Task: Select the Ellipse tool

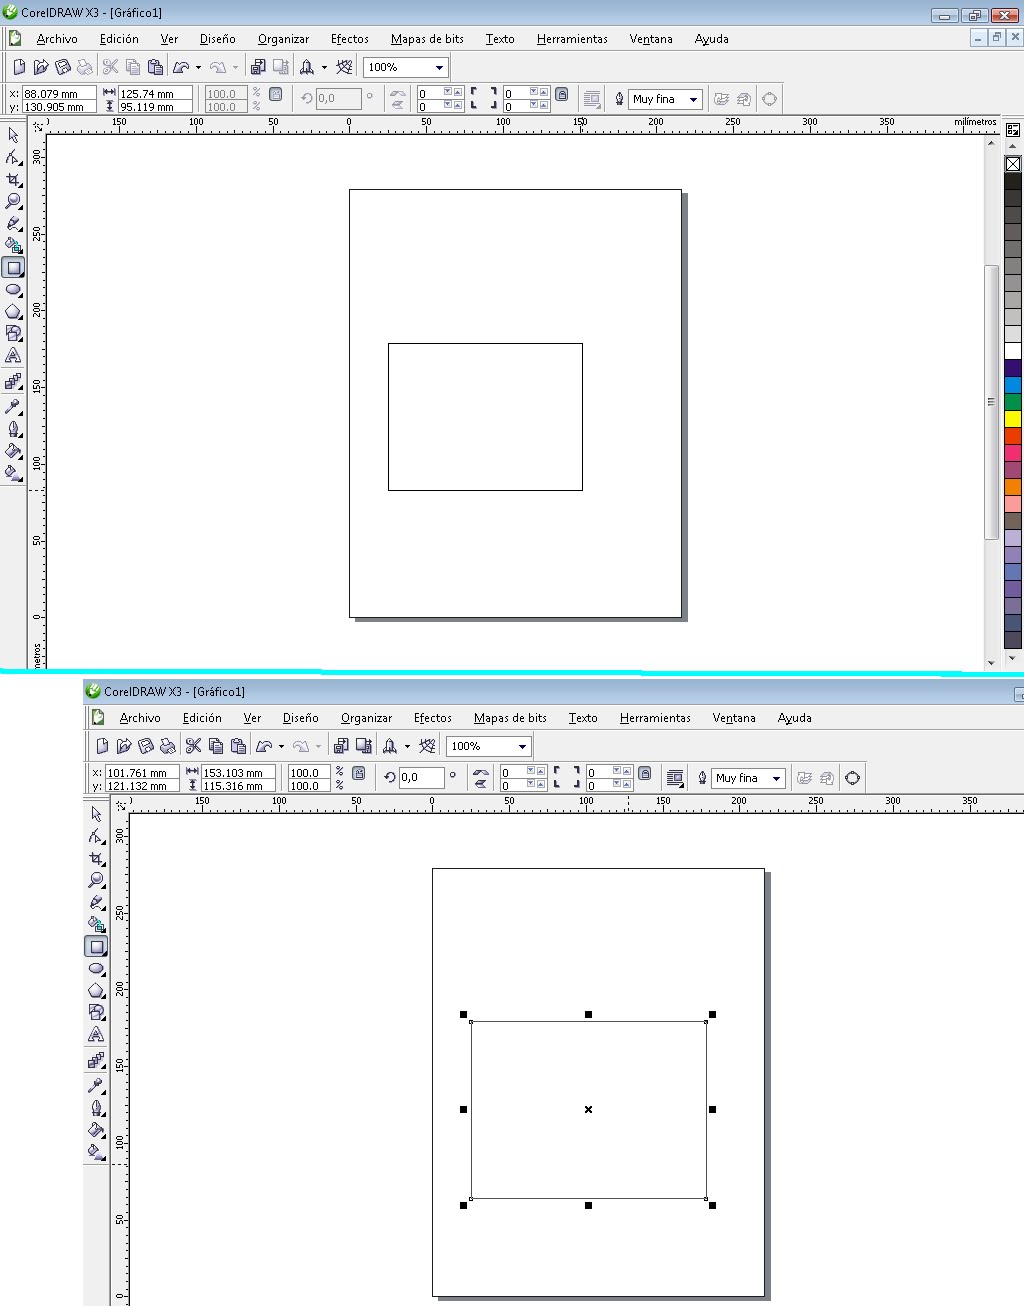Action: [x=13, y=290]
